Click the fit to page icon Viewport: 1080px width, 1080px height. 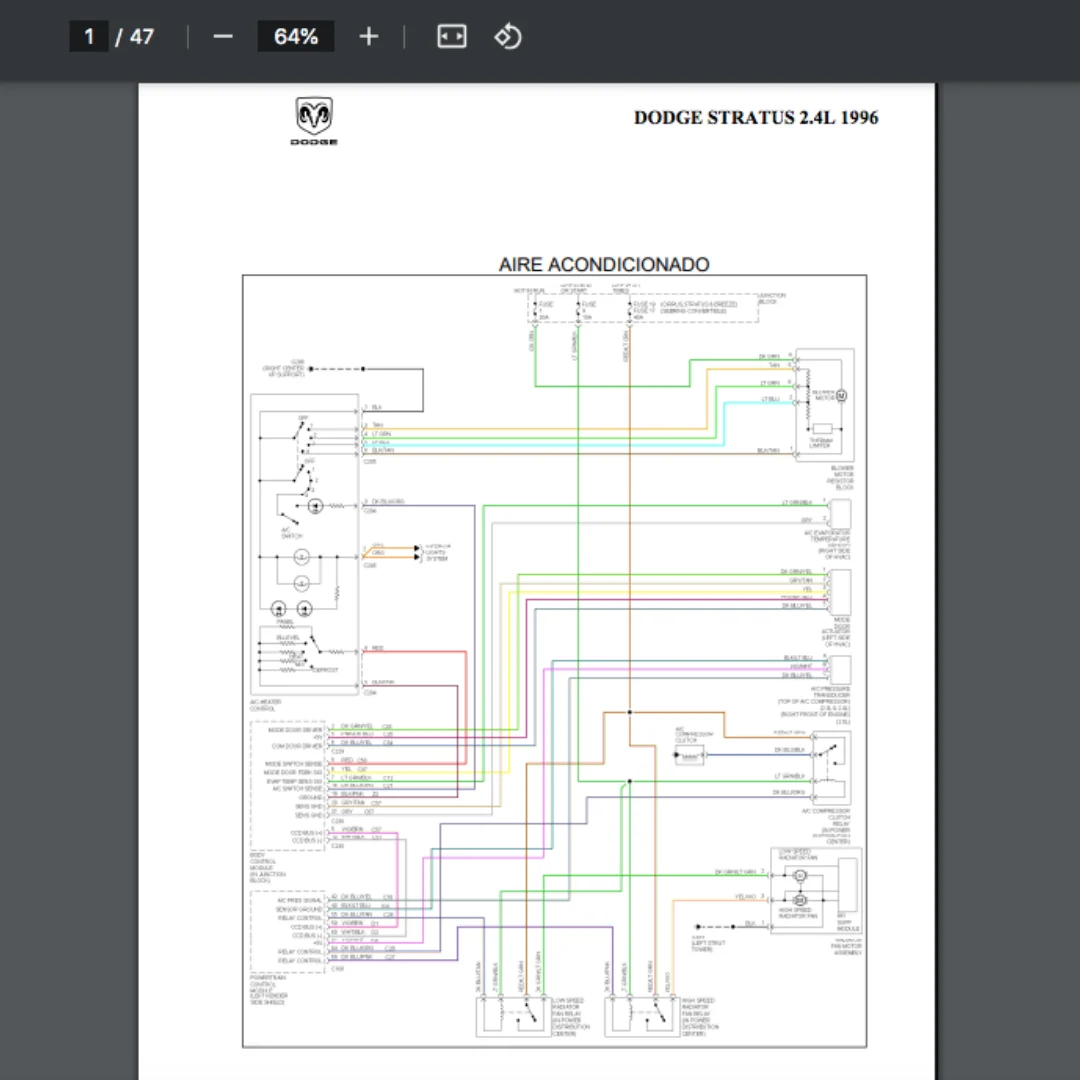point(452,37)
